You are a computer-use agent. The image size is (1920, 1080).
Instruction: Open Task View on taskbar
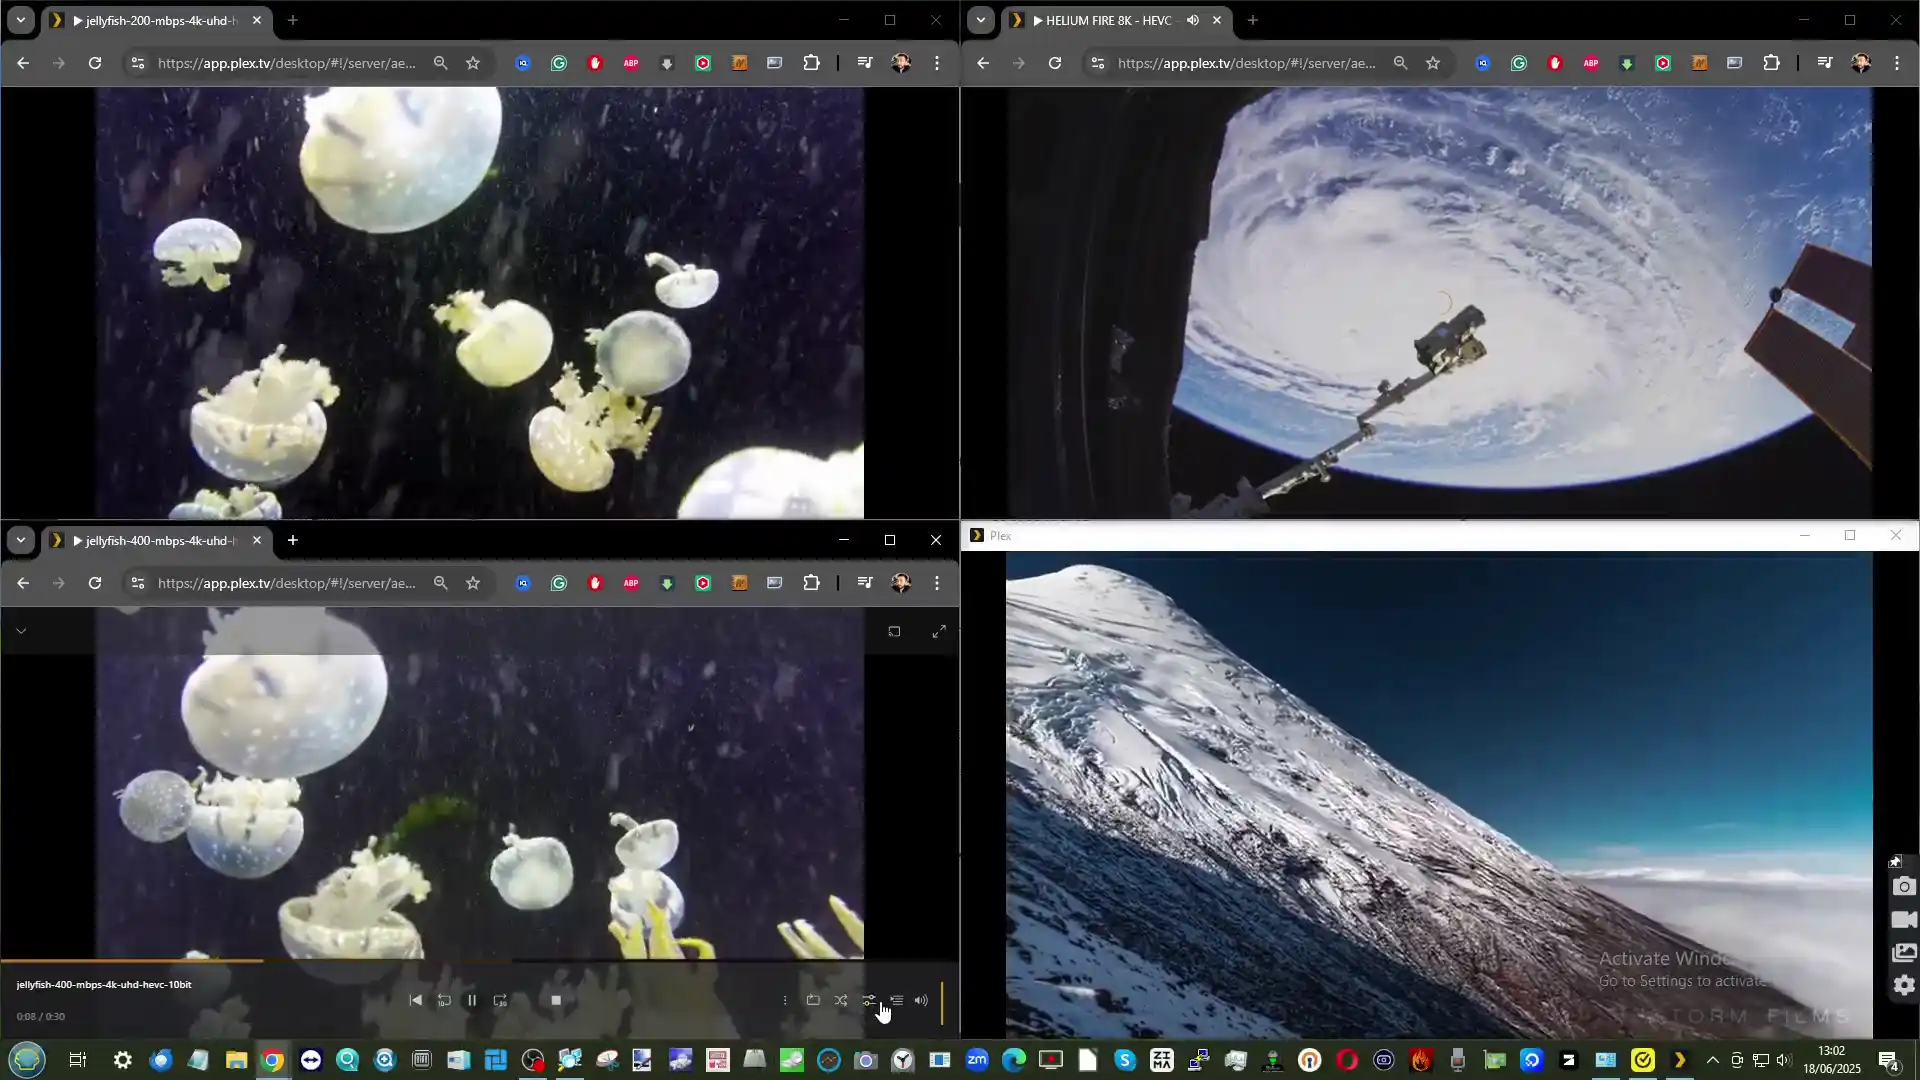point(77,1060)
